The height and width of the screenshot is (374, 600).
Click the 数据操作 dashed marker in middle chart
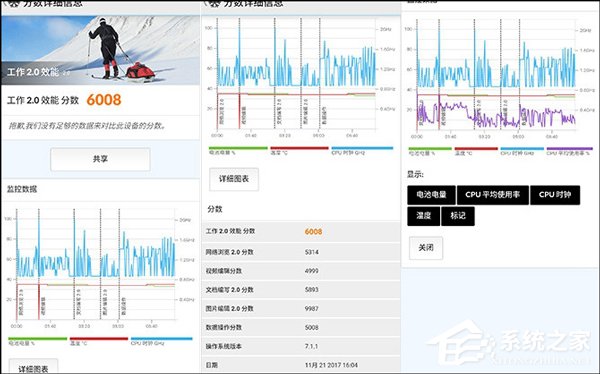click(x=320, y=73)
